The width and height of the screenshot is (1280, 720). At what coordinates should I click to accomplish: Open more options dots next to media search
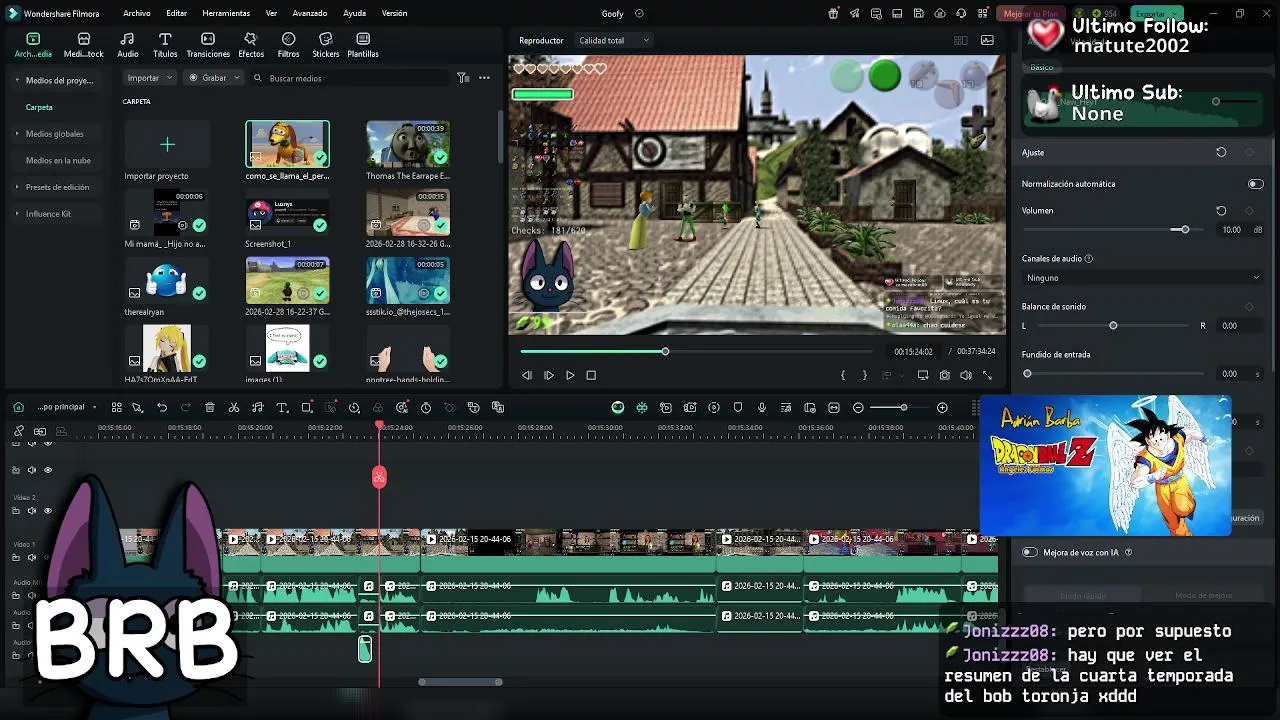(484, 77)
